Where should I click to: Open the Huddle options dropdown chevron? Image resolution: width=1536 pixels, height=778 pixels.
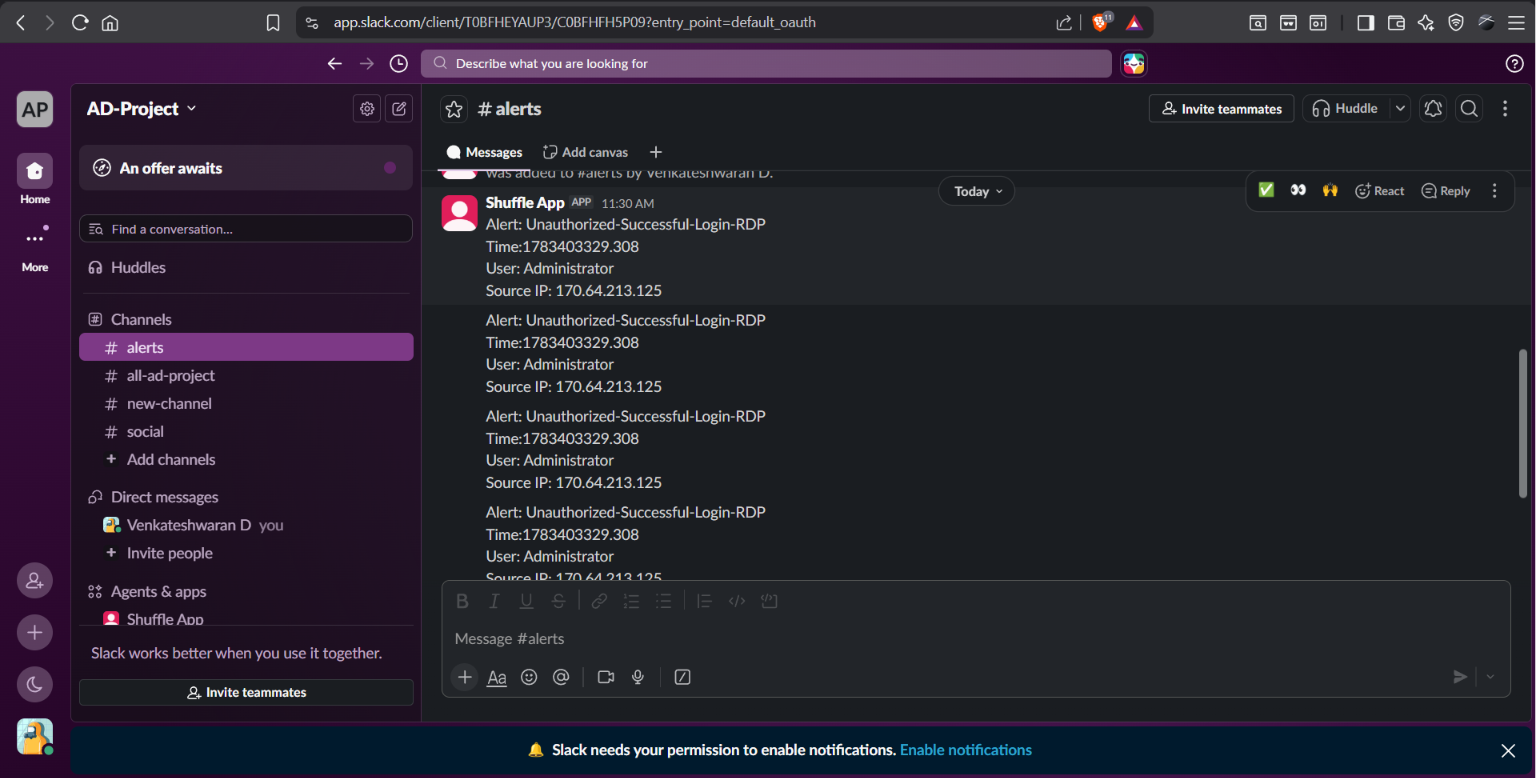tap(1400, 108)
